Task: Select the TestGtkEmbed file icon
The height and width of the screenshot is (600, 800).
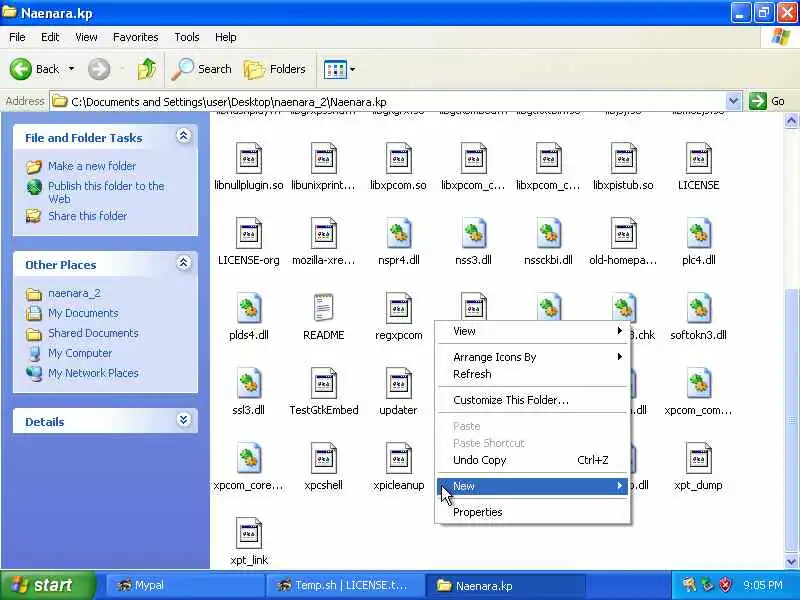Action: coord(323,384)
